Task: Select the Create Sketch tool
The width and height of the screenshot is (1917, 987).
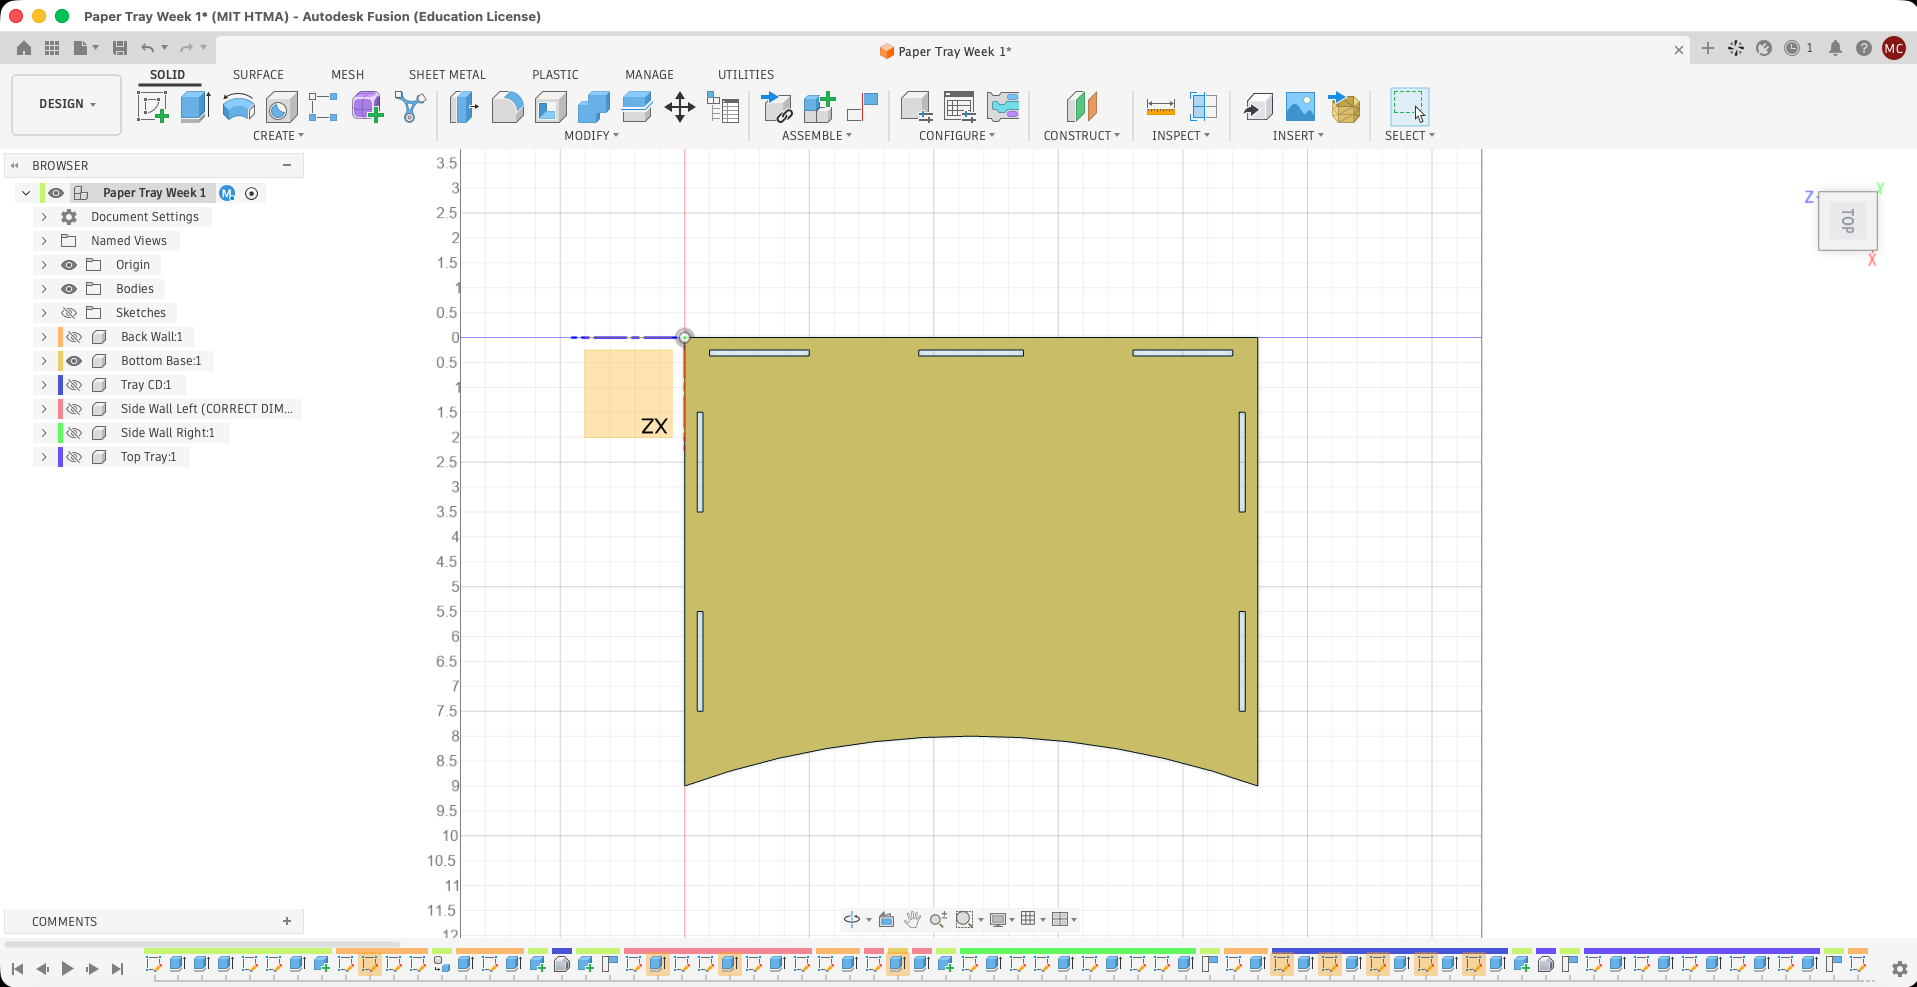Action: (153, 107)
